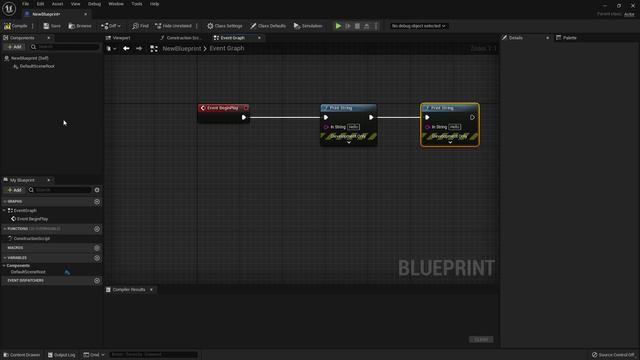Save the blueprint with Save icon
Viewport: 640px width, 360px height.
coord(52,26)
